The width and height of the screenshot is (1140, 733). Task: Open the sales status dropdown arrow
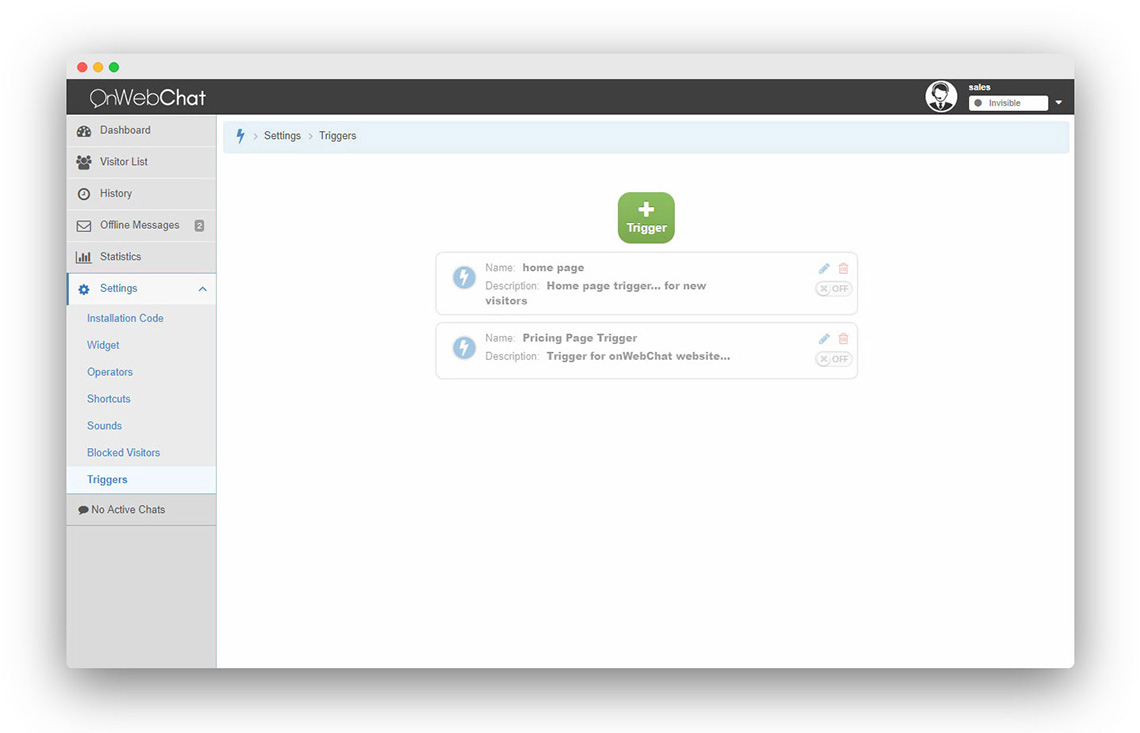(1058, 102)
